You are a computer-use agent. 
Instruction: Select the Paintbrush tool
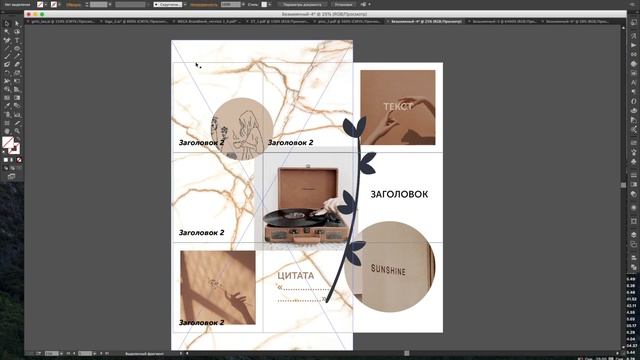pos(7,57)
